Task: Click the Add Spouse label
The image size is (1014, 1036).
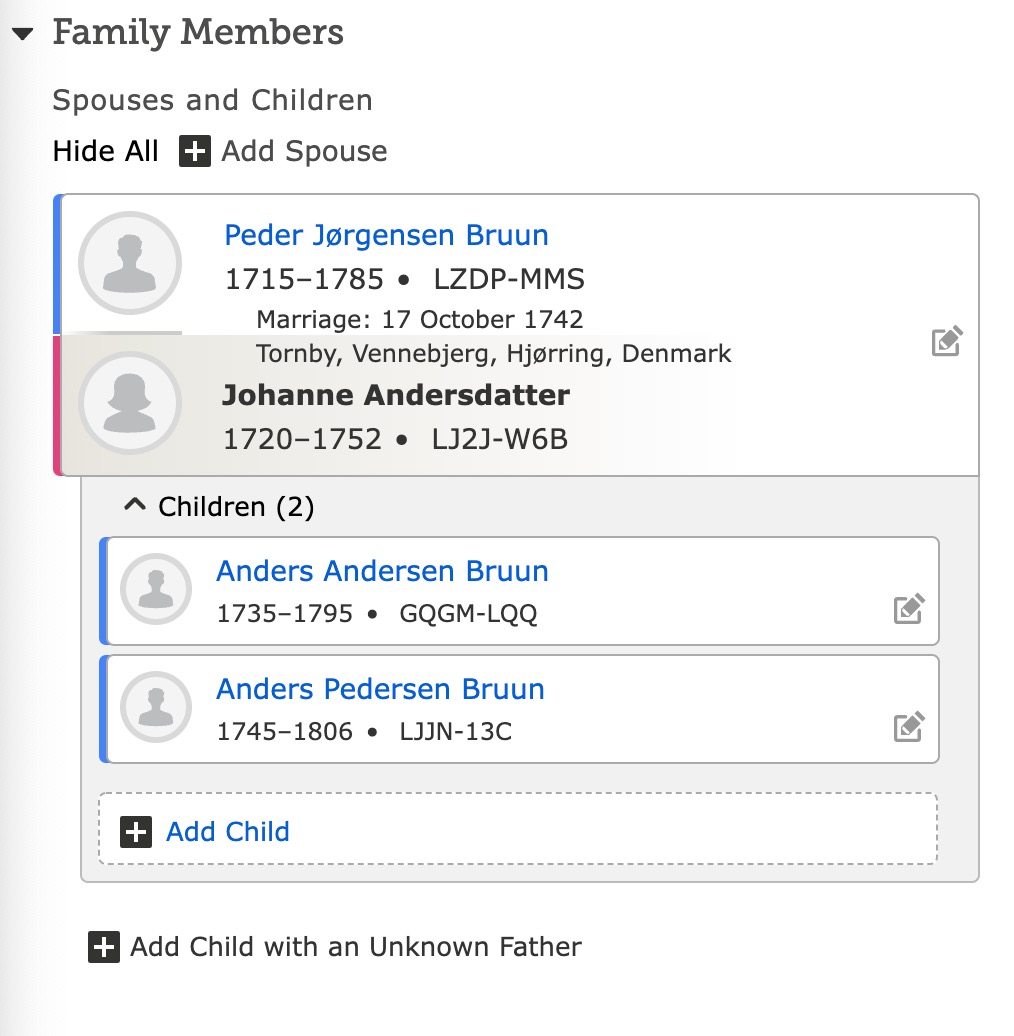Action: point(304,151)
